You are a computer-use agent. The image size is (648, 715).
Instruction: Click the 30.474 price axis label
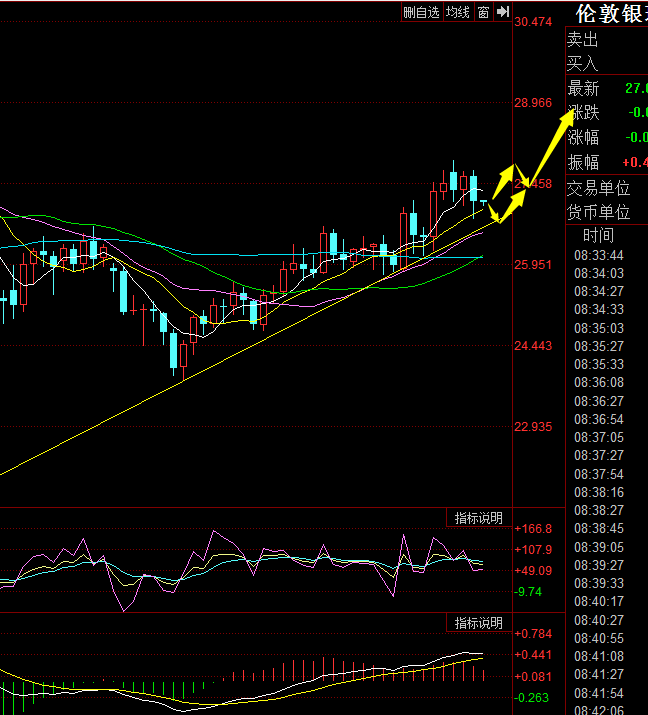[533, 22]
